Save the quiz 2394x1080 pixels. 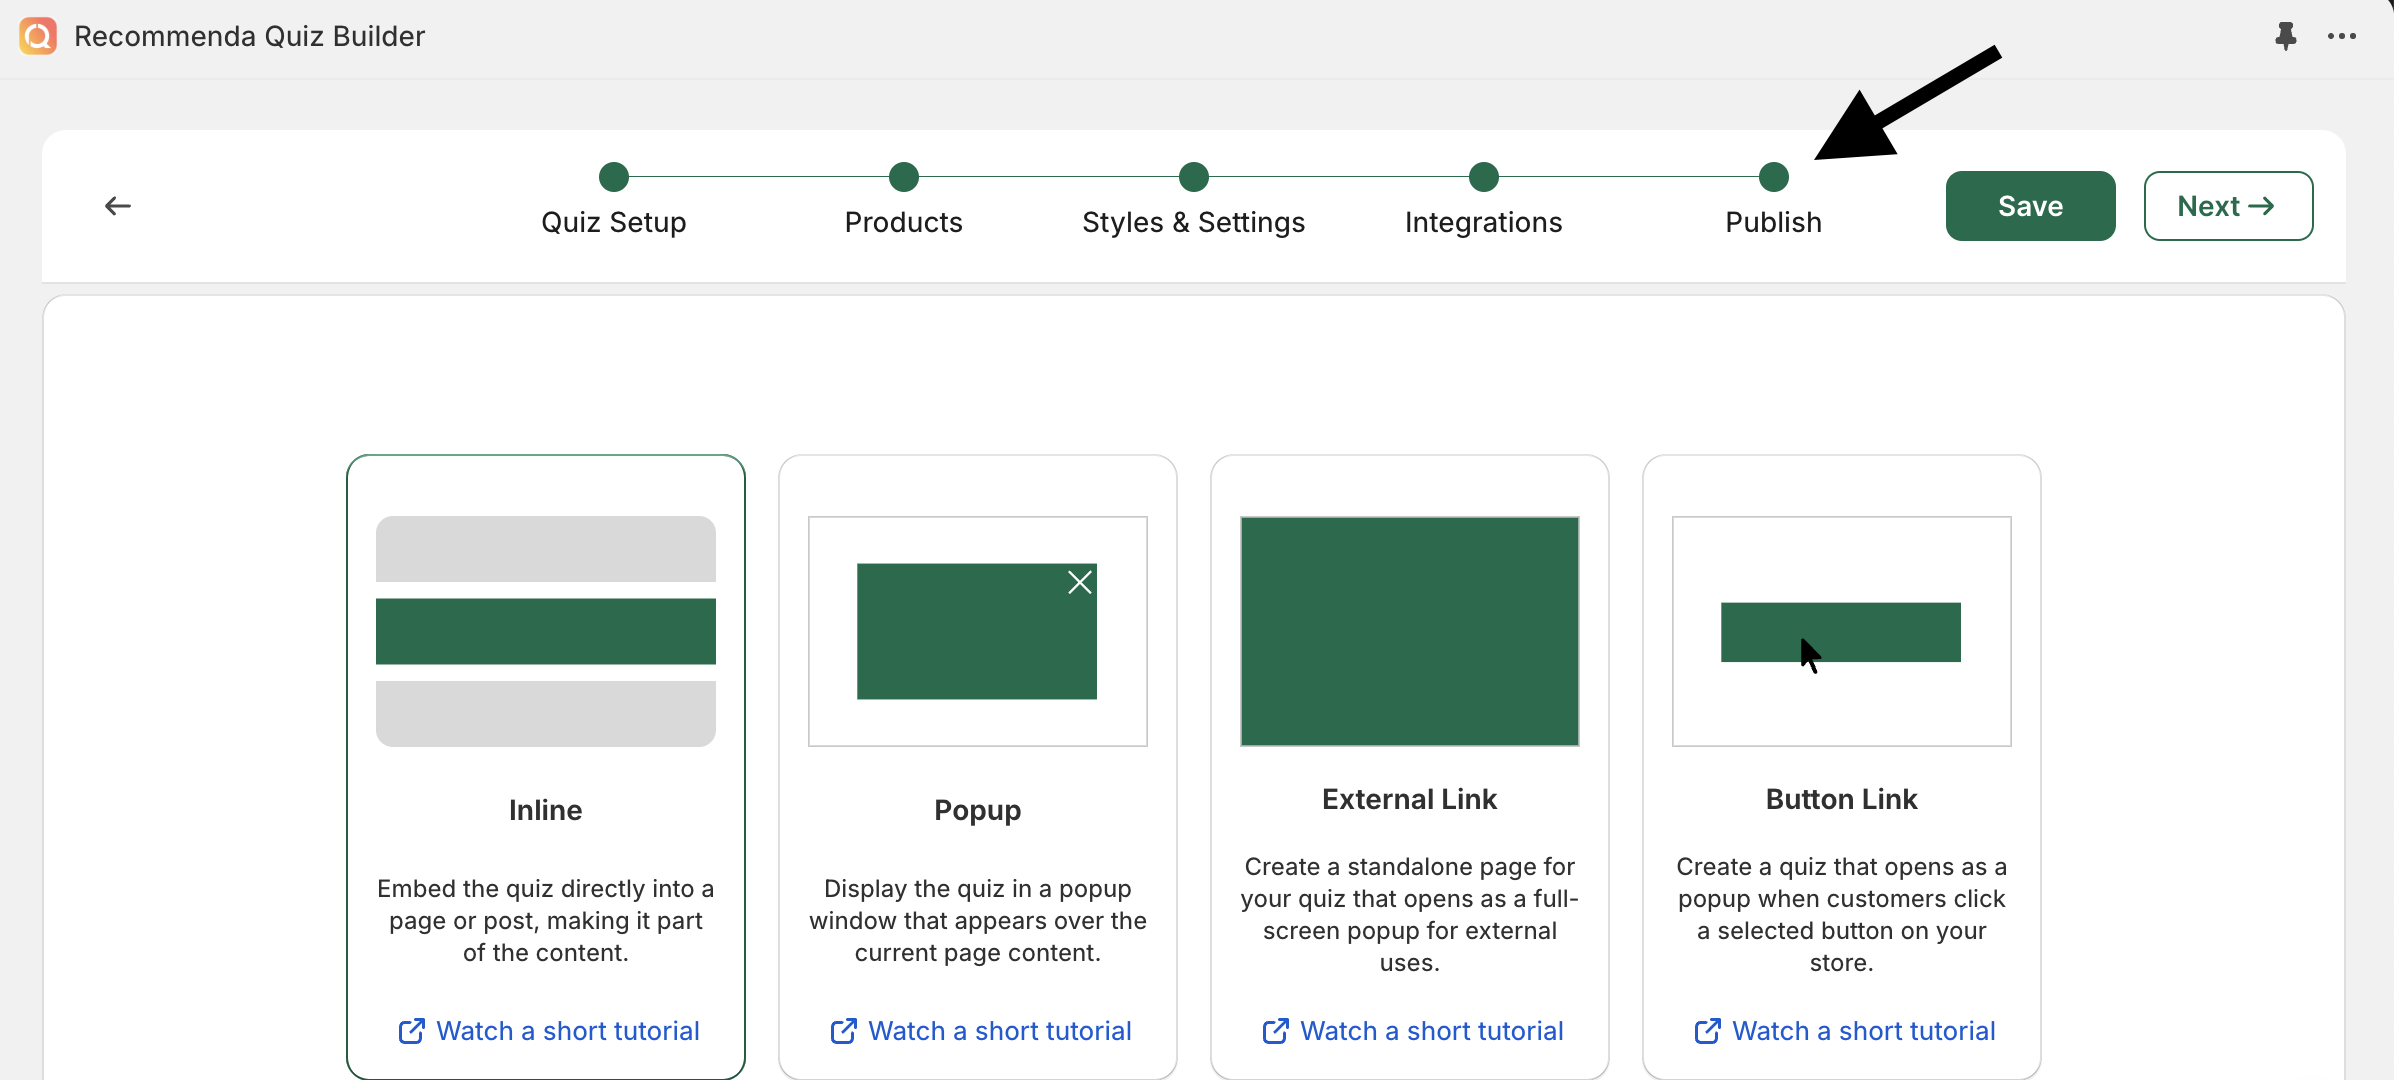point(2029,206)
